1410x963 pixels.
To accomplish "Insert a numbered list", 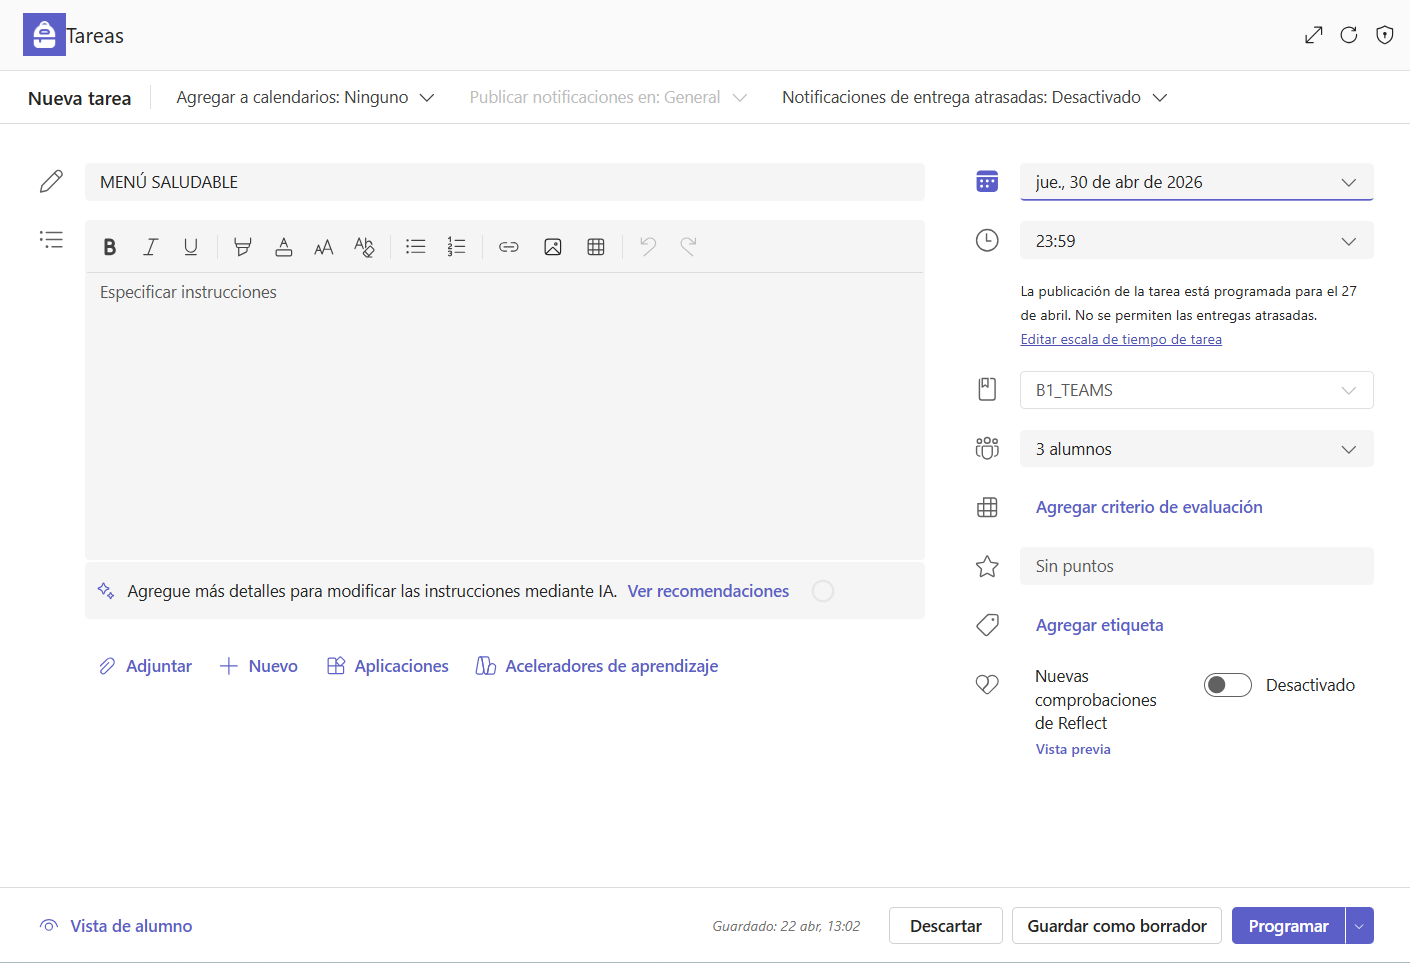I will pyautogui.click(x=457, y=247).
